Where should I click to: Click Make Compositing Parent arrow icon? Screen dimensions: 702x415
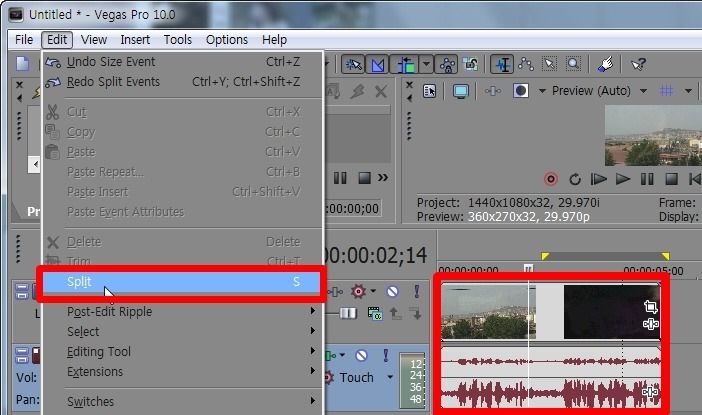pyautogui.click(x=395, y=313)
